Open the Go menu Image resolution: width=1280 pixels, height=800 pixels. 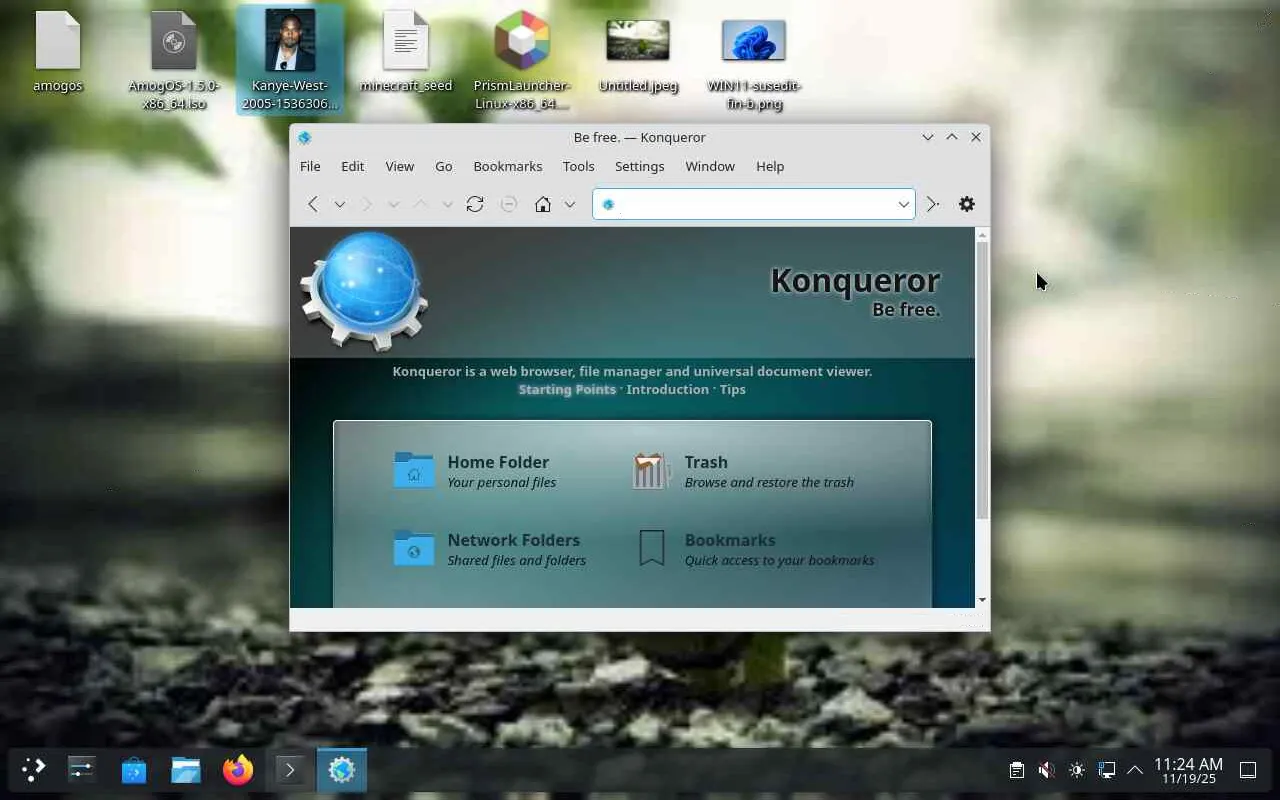tap(443, 167)
